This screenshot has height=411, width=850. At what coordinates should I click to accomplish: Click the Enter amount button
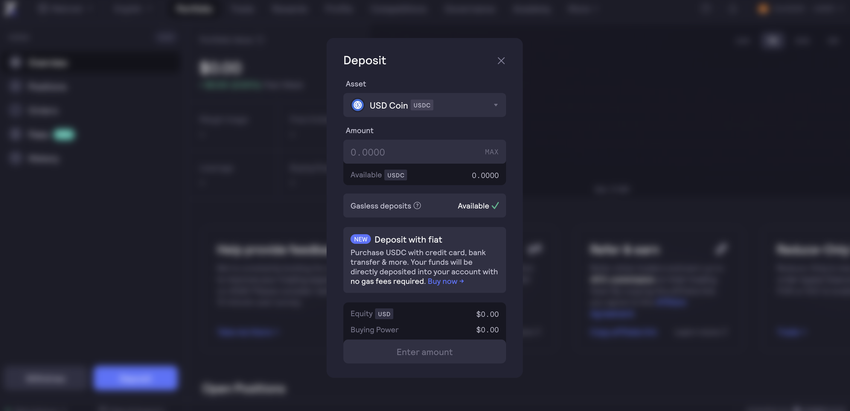[x=424, y=352]
